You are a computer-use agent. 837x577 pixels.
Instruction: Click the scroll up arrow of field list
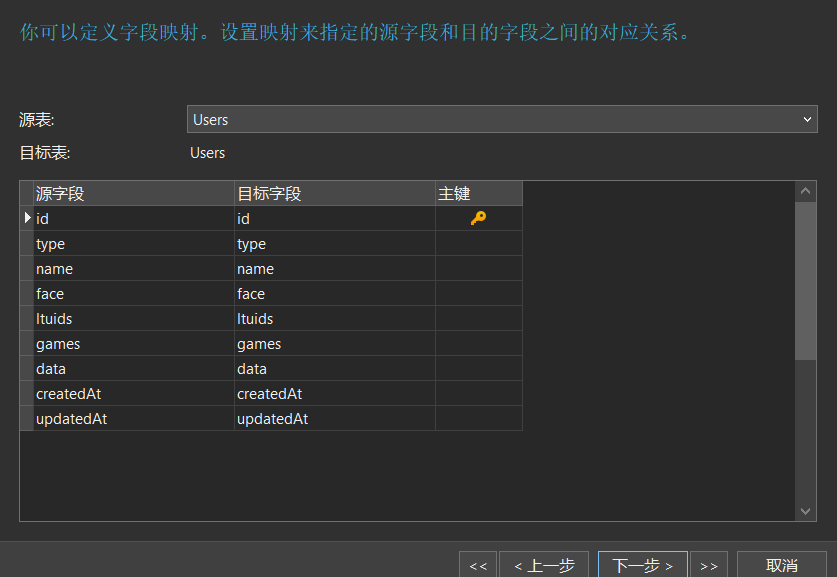[806, 190]
